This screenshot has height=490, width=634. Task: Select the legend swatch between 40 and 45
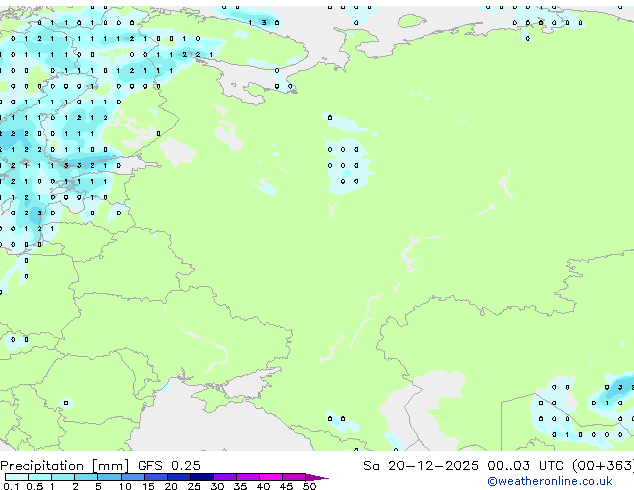[x=271, y=477]
